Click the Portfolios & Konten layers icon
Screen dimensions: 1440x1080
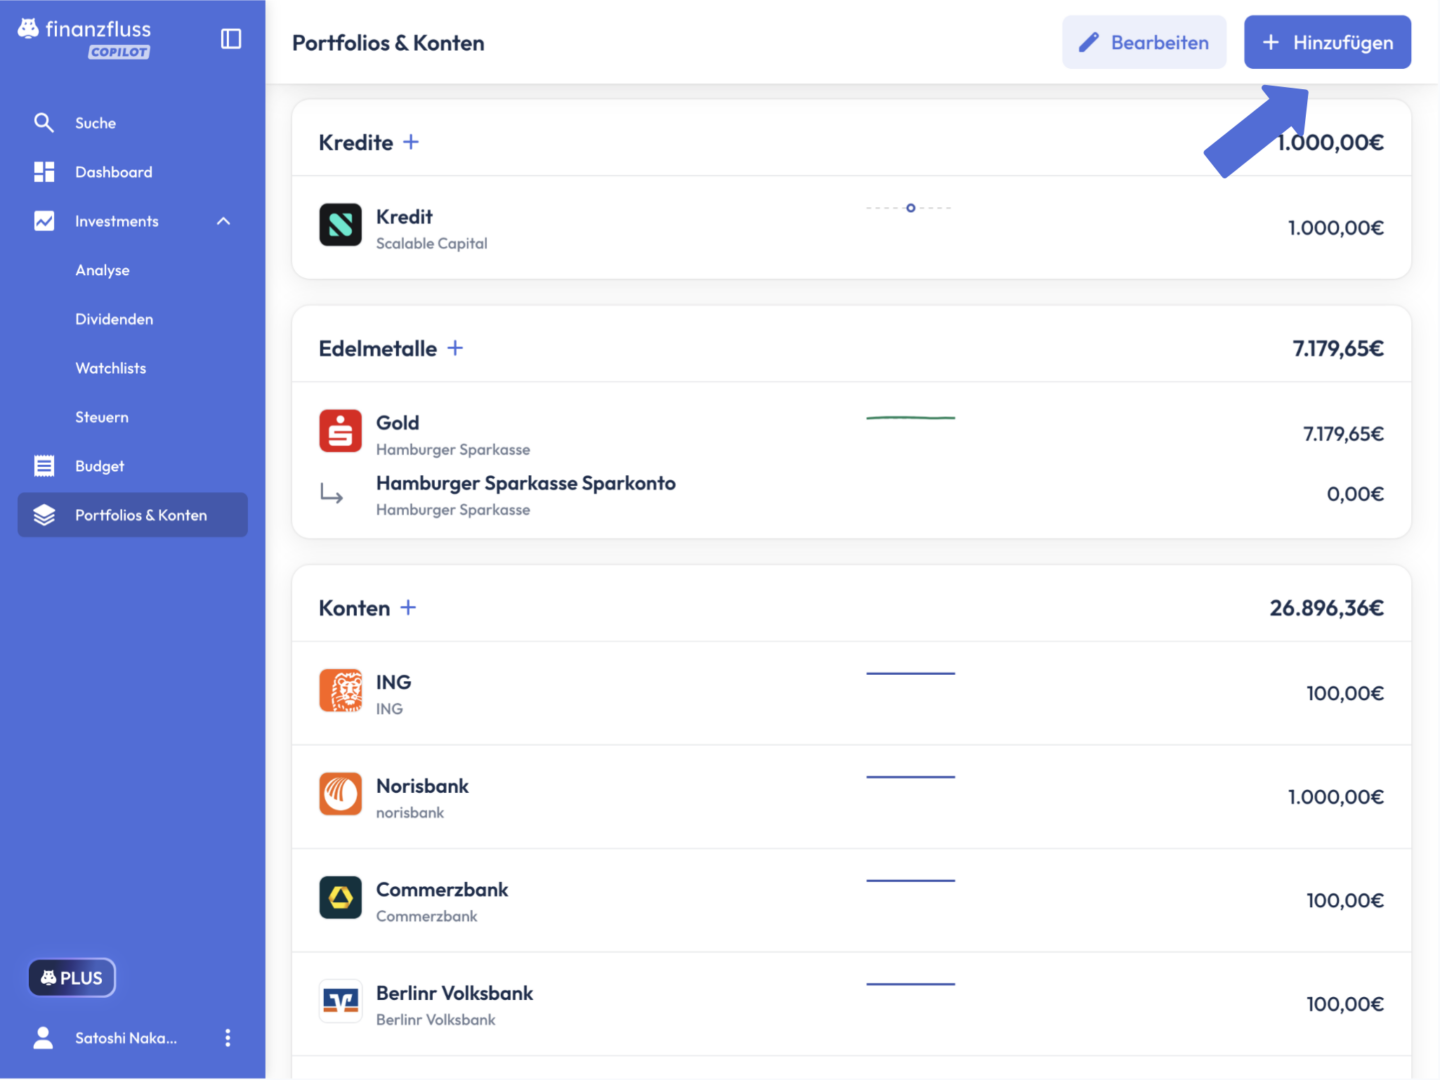[x=44, y=515]
